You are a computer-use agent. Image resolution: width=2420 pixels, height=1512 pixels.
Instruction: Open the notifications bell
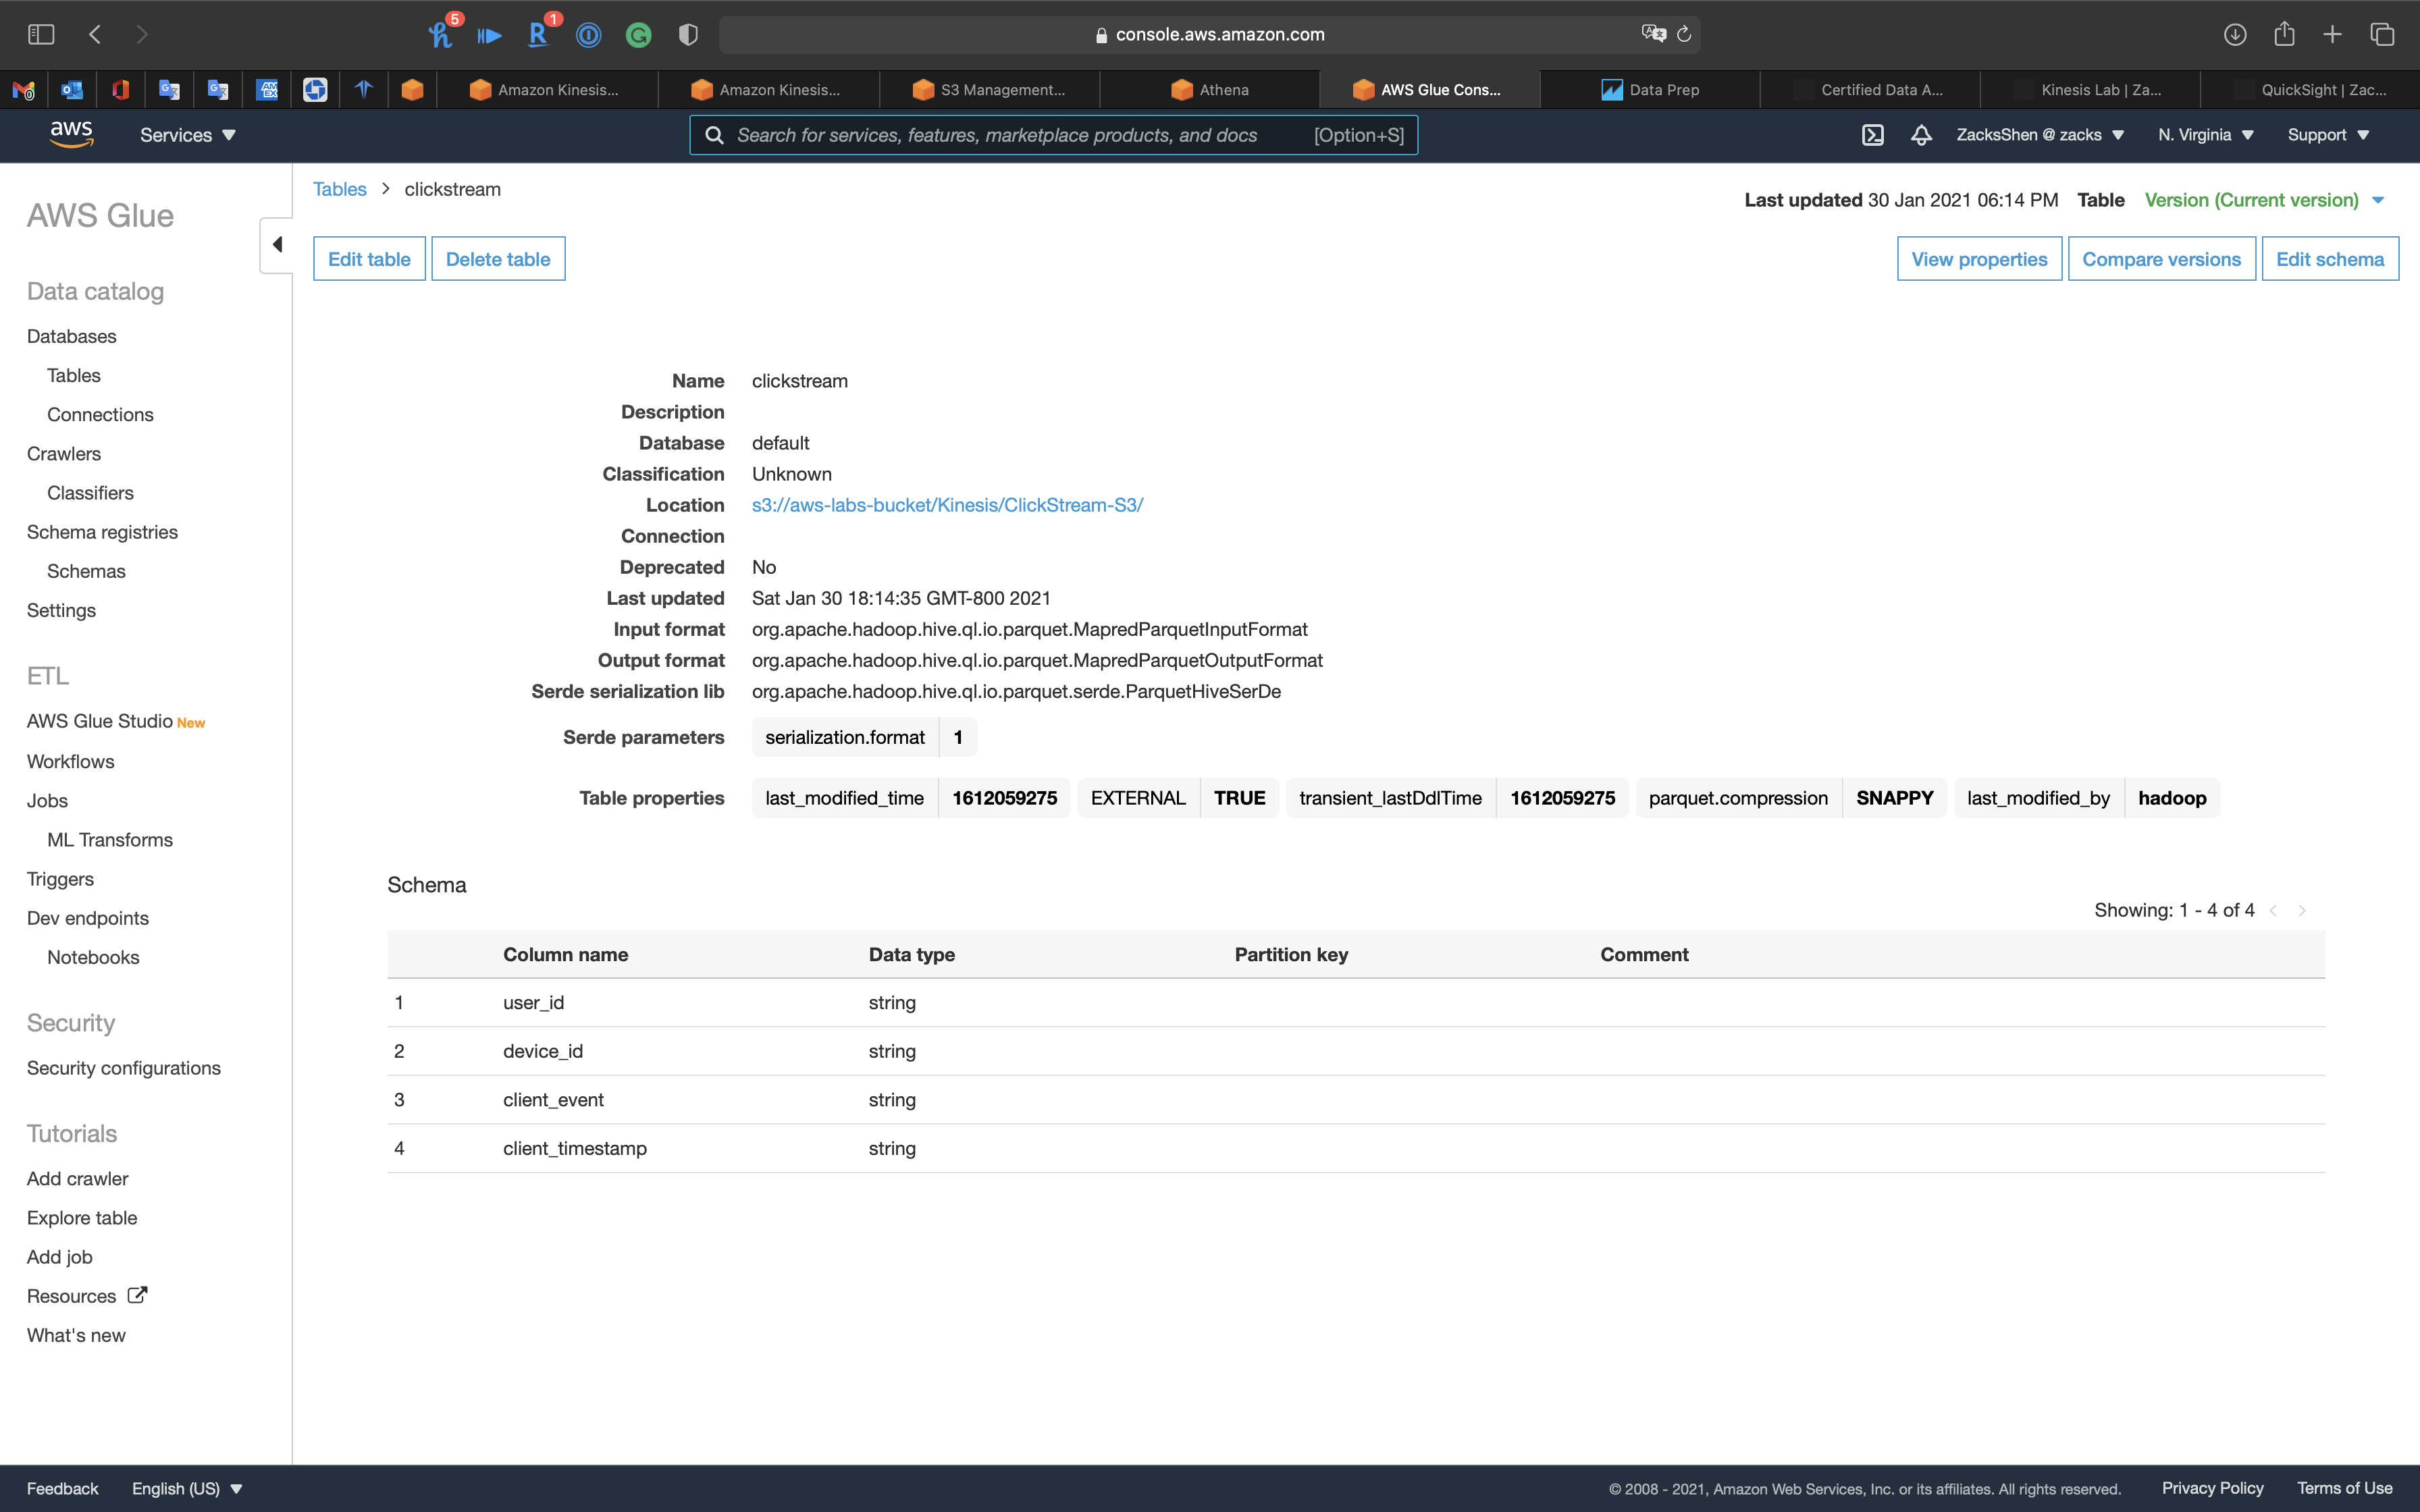[1921, 135]
